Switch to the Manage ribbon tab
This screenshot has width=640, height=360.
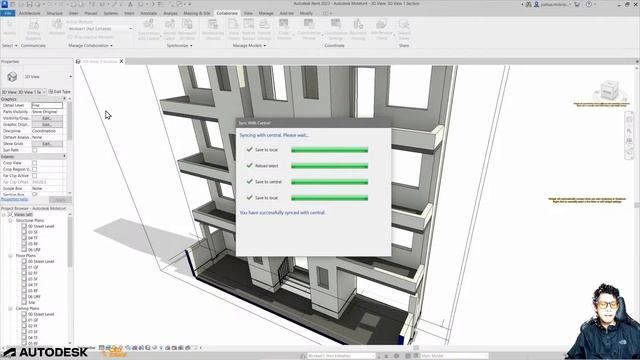(266, 13)
